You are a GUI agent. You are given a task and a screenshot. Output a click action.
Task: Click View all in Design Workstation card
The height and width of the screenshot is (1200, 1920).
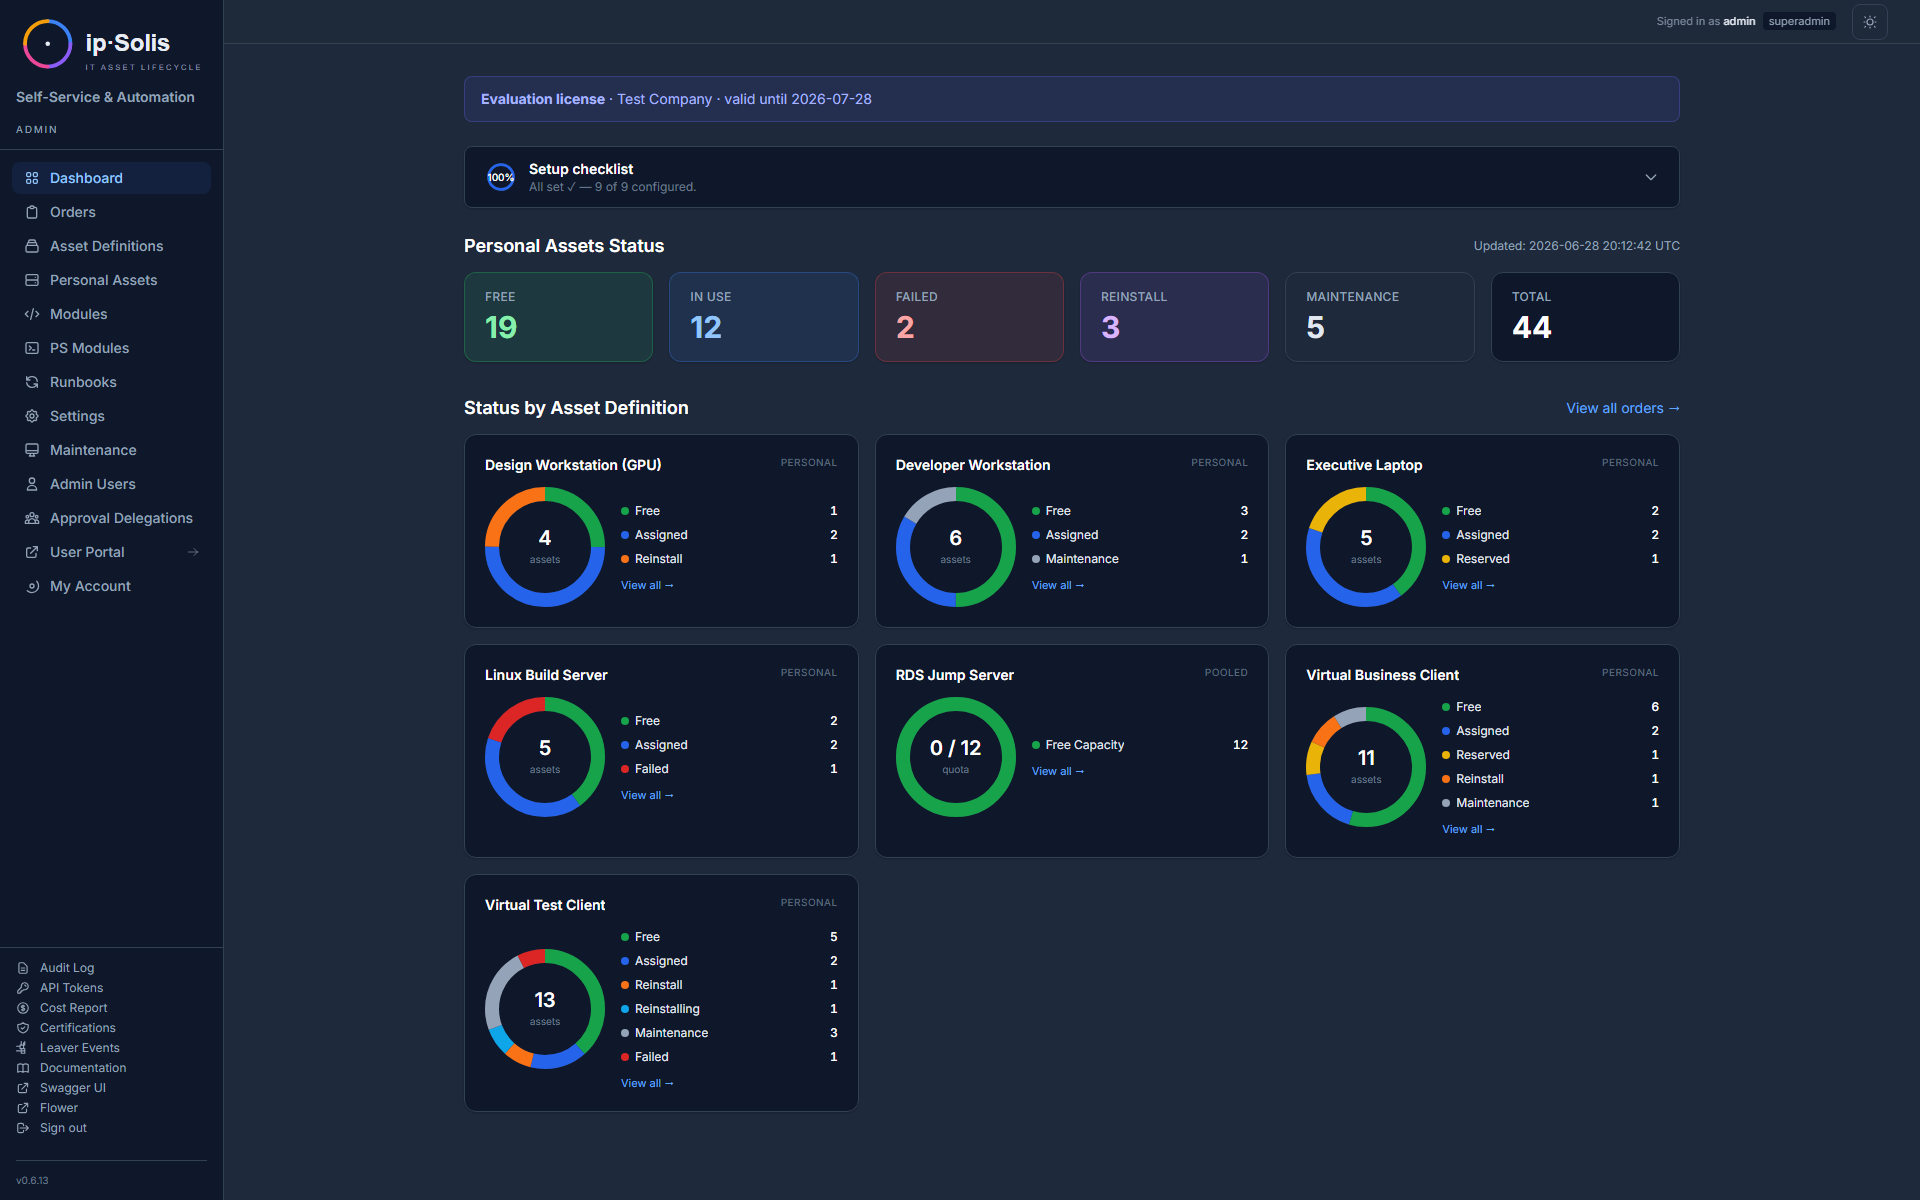[x=647, y=585]
